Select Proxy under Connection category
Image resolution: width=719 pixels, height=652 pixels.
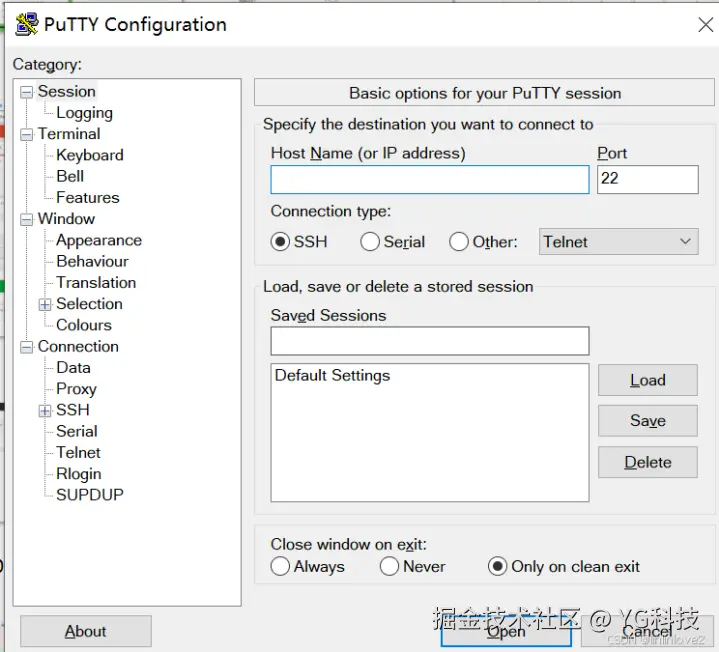click(x=76, y=389)
